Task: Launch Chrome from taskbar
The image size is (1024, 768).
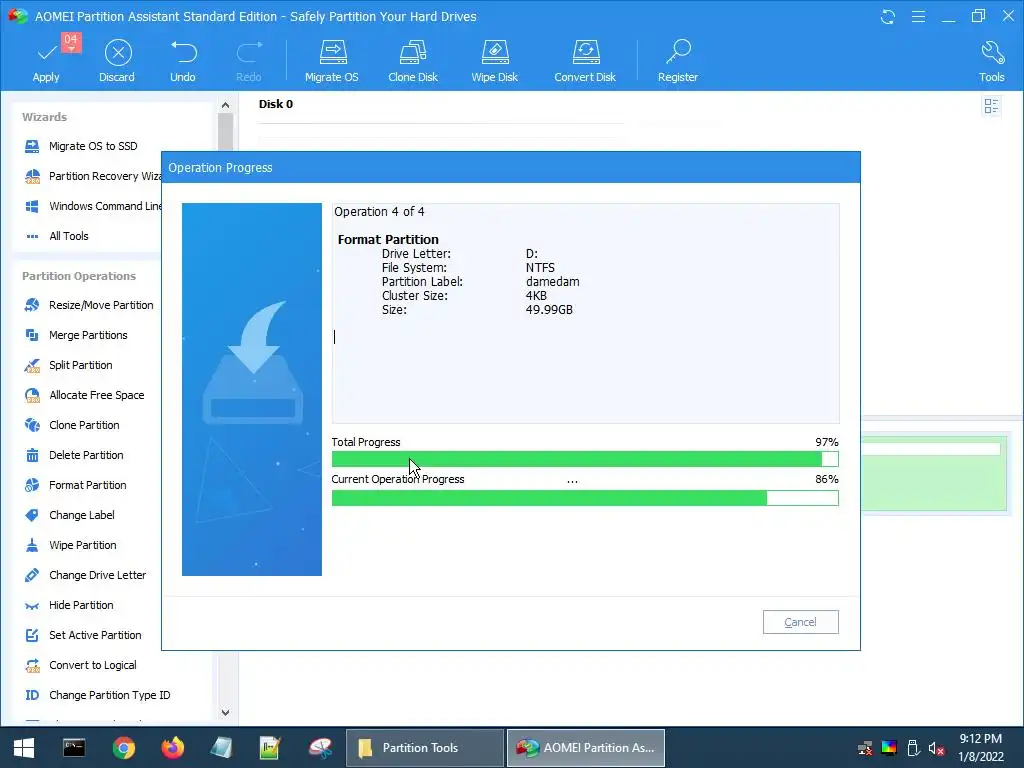Action: [123, 748]
